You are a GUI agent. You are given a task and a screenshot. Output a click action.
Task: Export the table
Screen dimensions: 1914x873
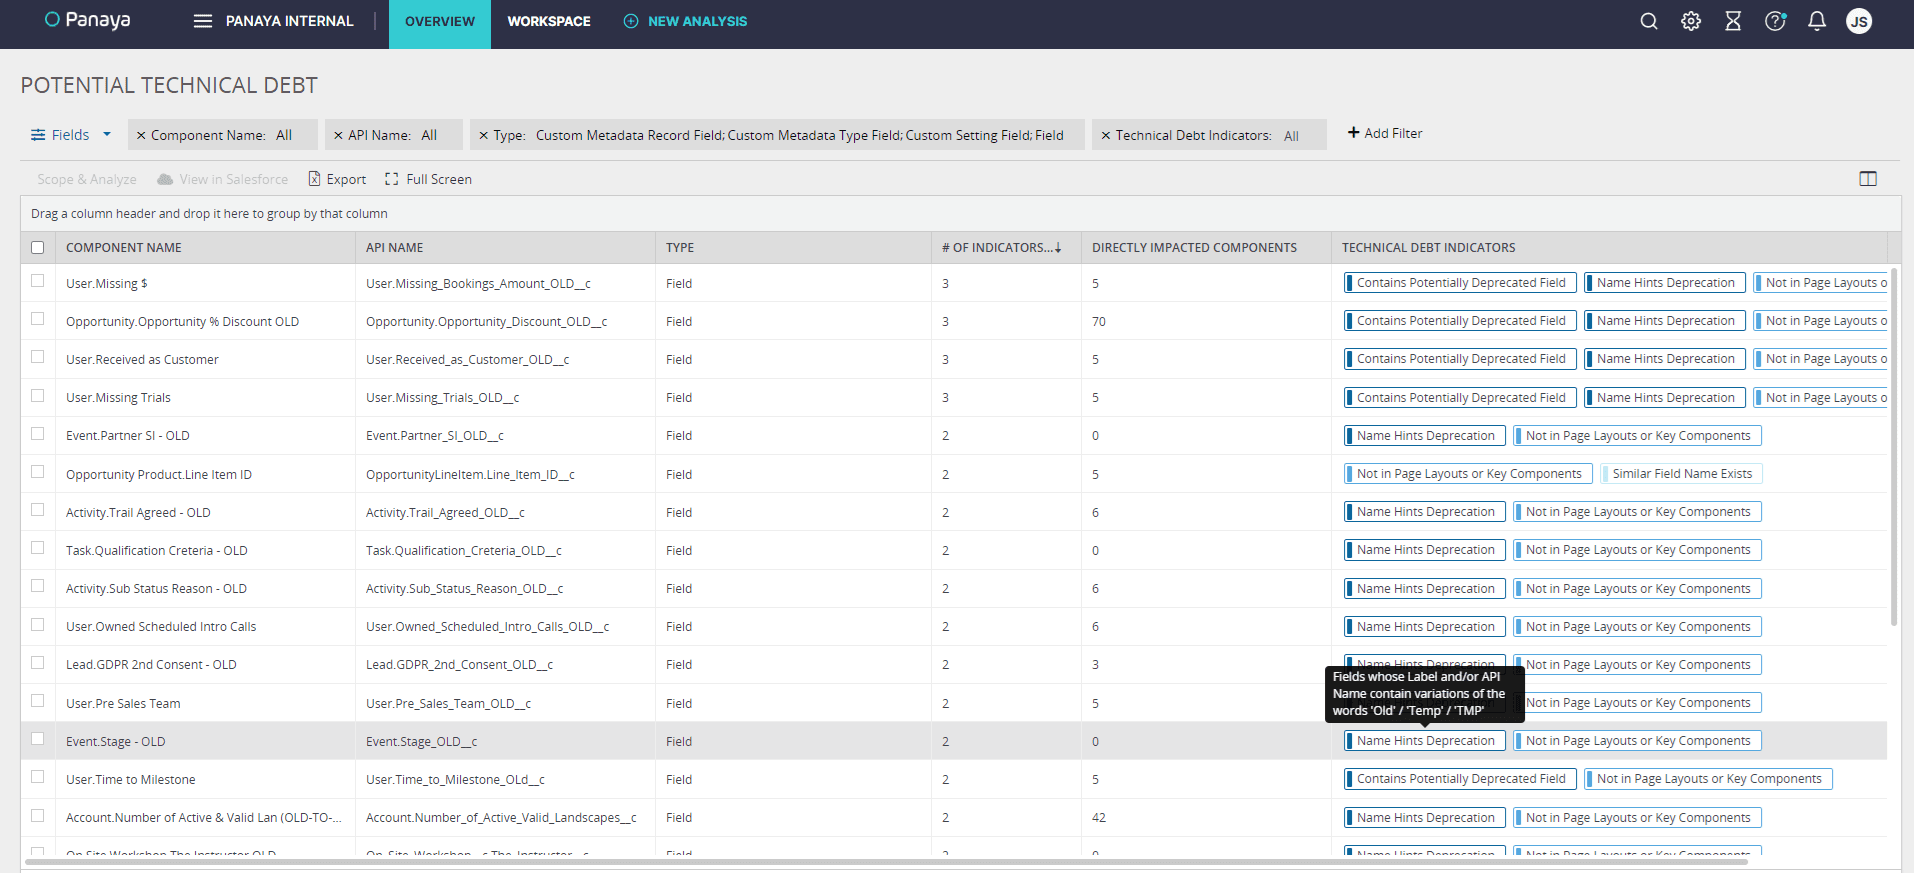(x=337, y=179)
